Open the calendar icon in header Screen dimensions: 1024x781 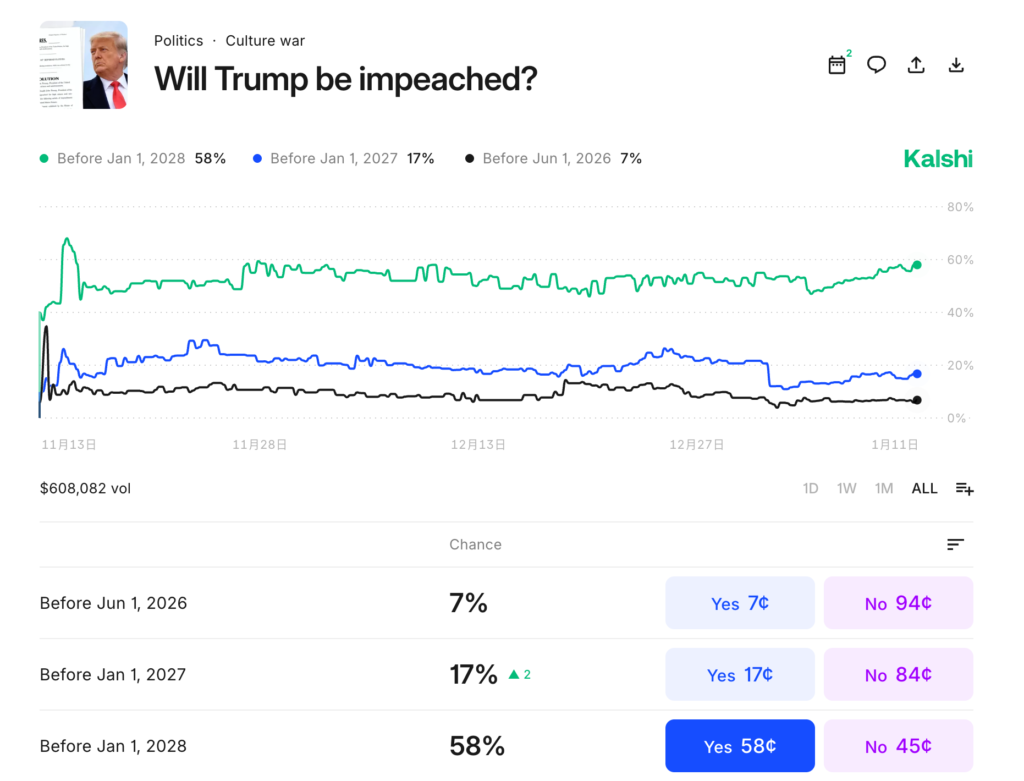(x=837, y=65)
